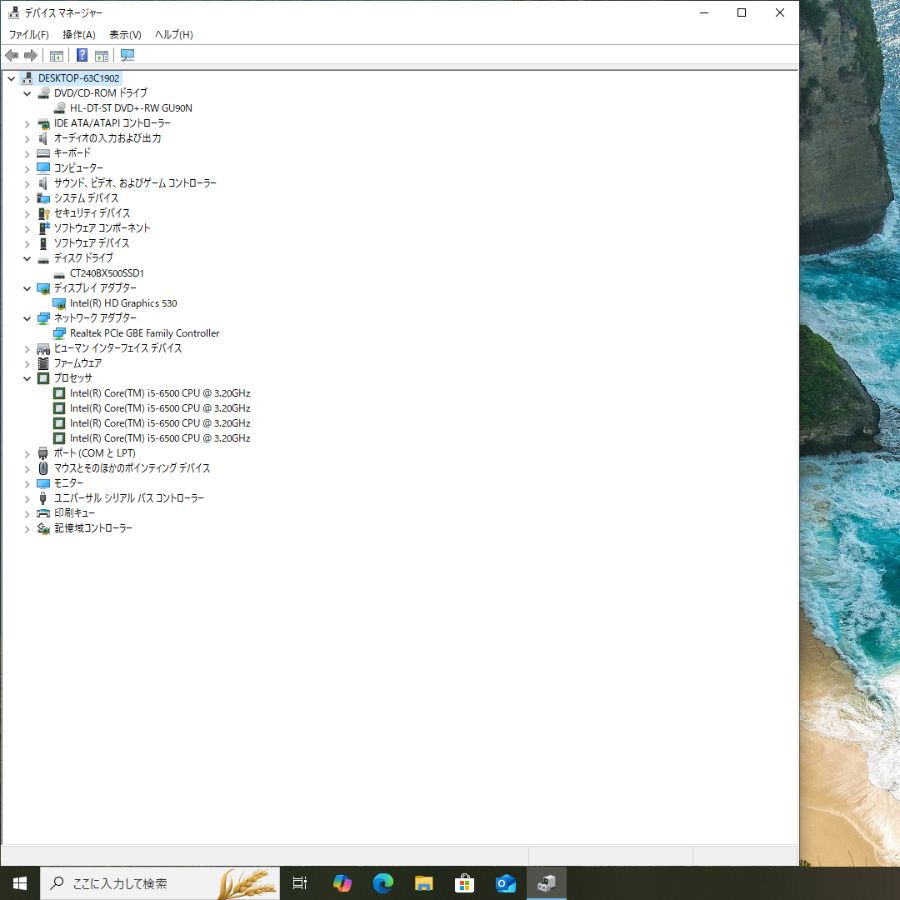Expand the モニター category
This screenshot has height=900, width=900.
[x=27, y=483]
